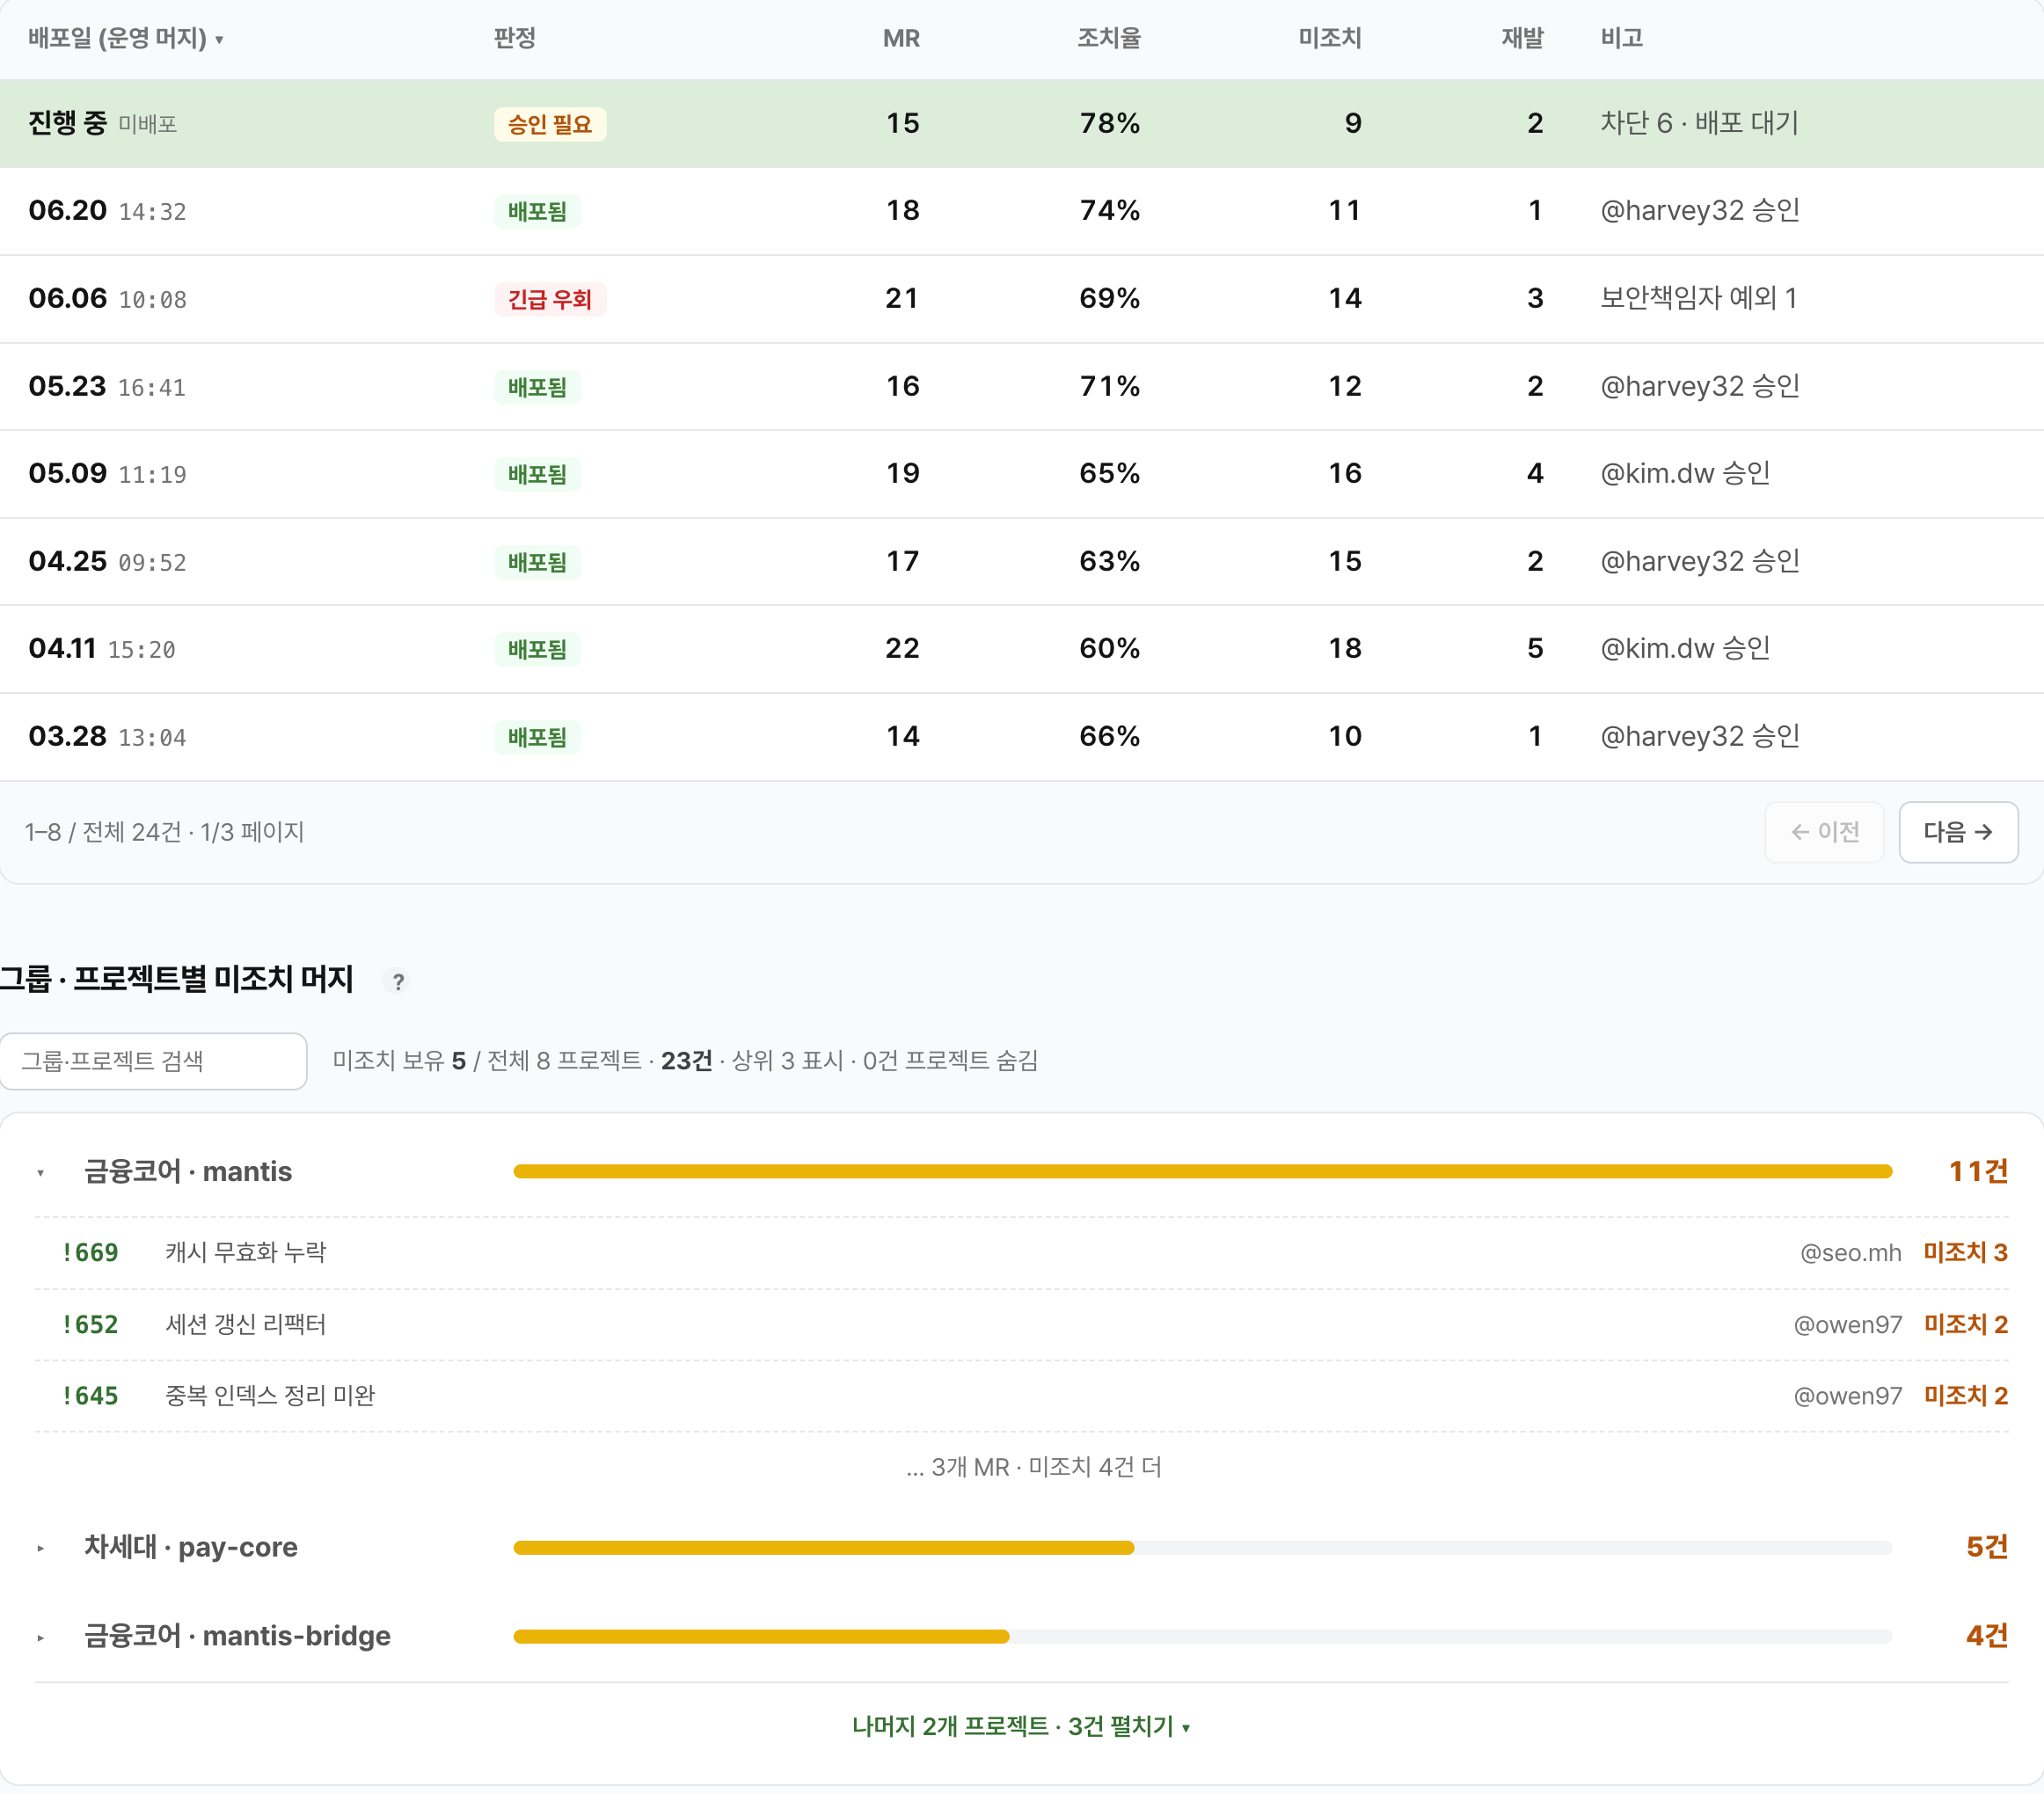Expand the 금융코어 · mantis-bridge project group

click(40, 1637)
